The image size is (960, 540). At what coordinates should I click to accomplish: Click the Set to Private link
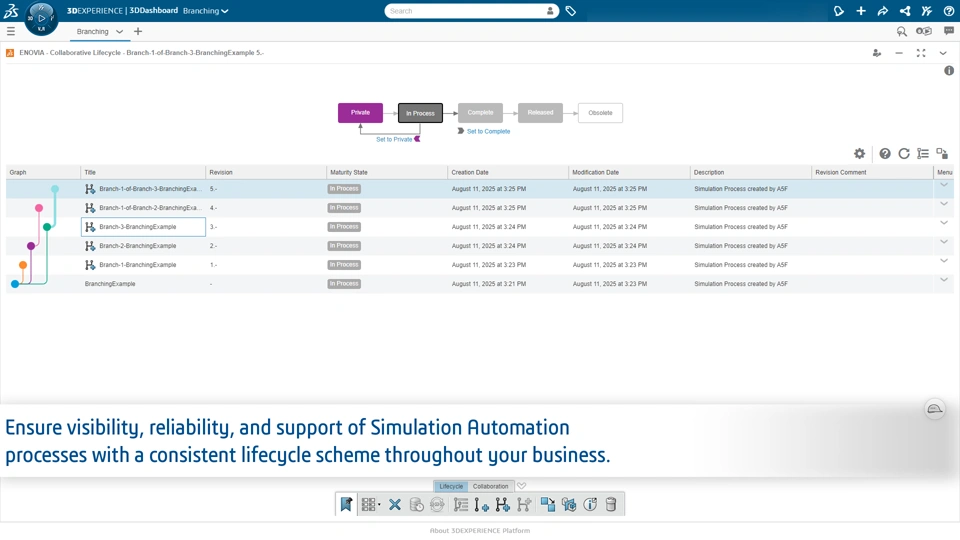tap(394, 139)
